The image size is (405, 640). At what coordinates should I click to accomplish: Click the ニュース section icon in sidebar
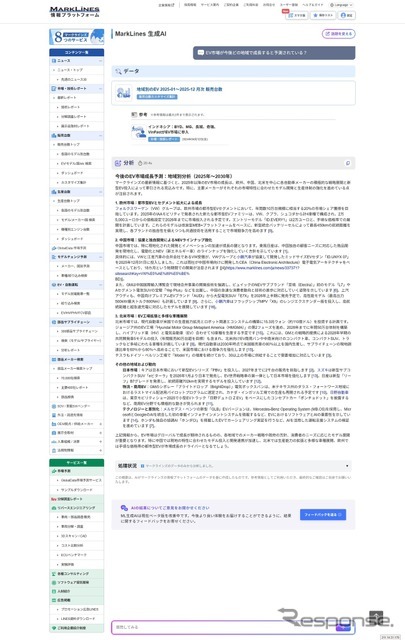pyautogui.click(x=53, y=60)
